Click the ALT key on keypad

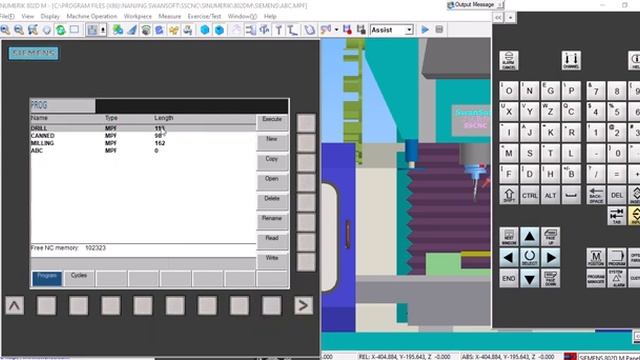pos(550,195)
